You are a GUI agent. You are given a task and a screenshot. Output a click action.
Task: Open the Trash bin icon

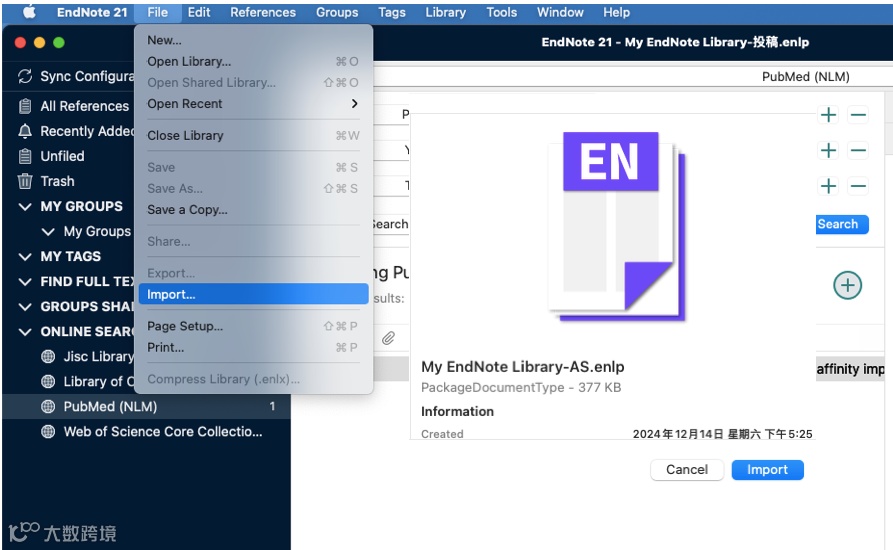coord(25,181)
